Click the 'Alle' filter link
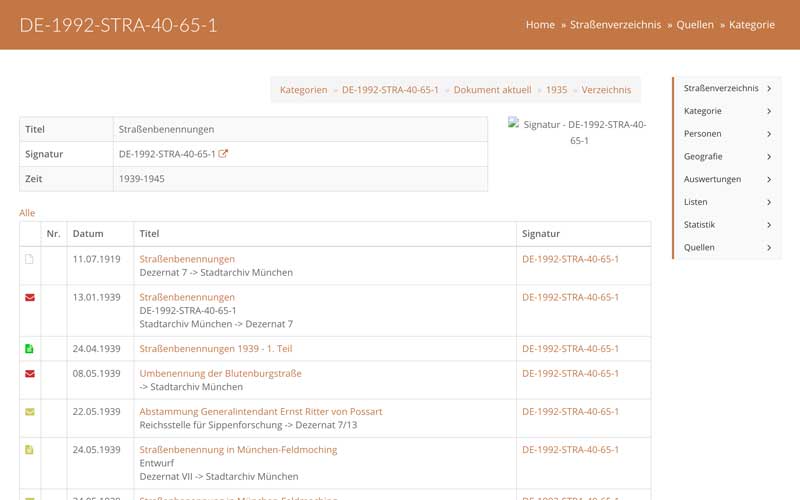 coord(27,213)
